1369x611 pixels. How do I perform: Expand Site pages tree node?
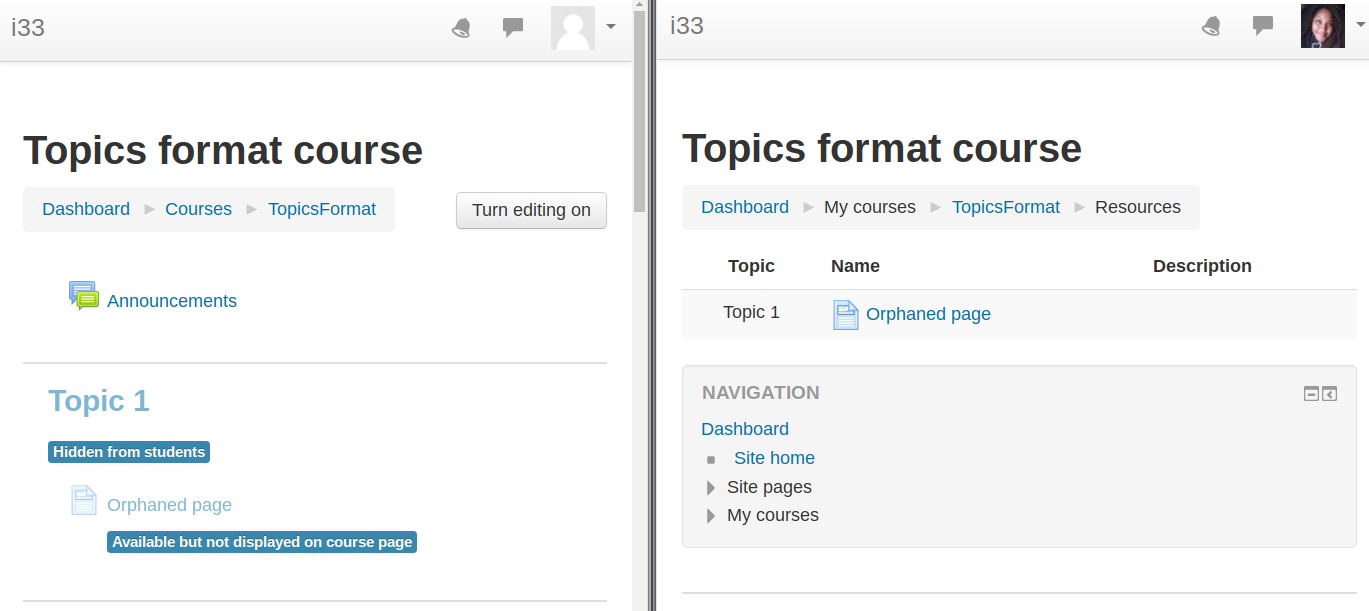(x=711, y=488)
